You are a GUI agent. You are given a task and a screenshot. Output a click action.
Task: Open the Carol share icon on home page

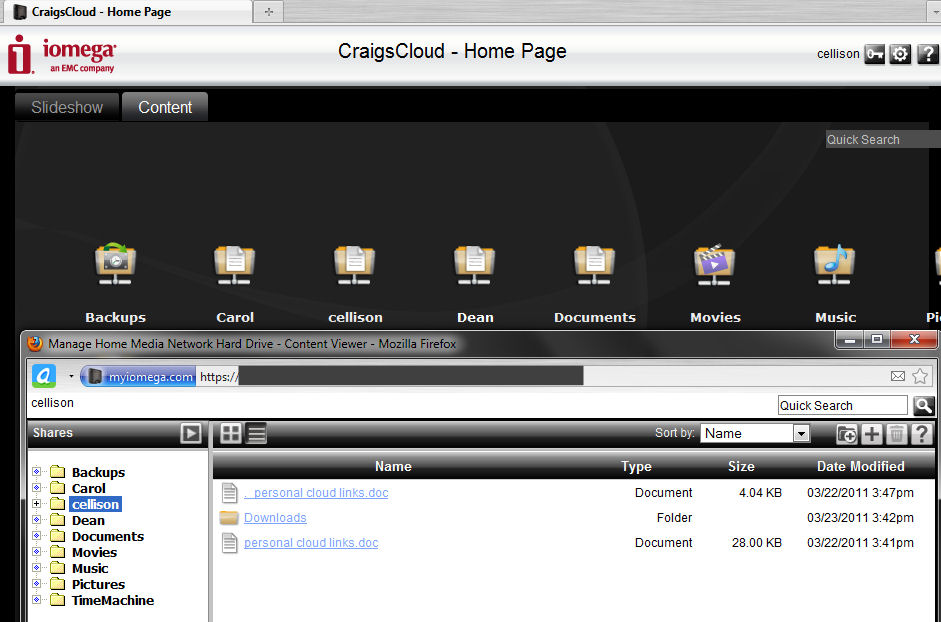click(x=235, y=264)
